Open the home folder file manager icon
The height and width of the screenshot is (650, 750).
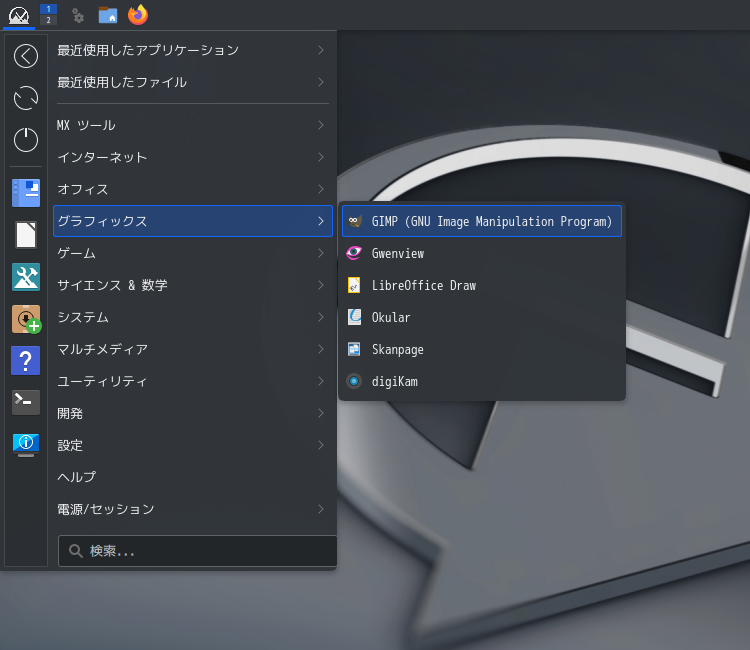[x=108, y=15]
